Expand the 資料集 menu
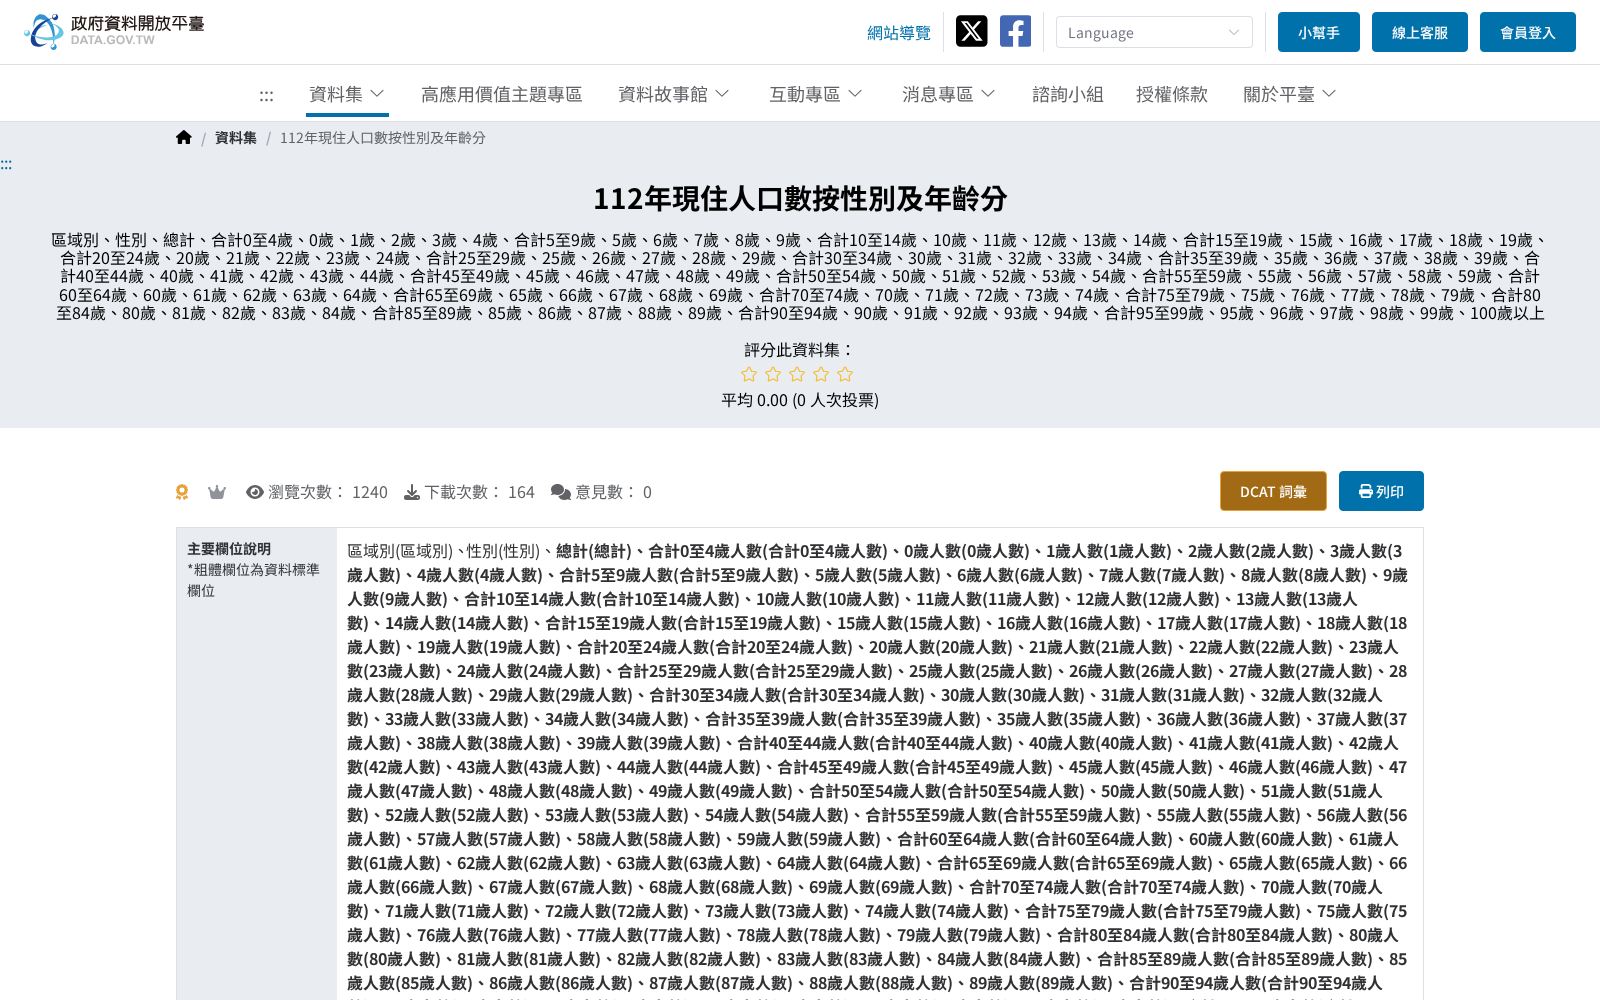The image size is (1600, 1000). (347, 94)
